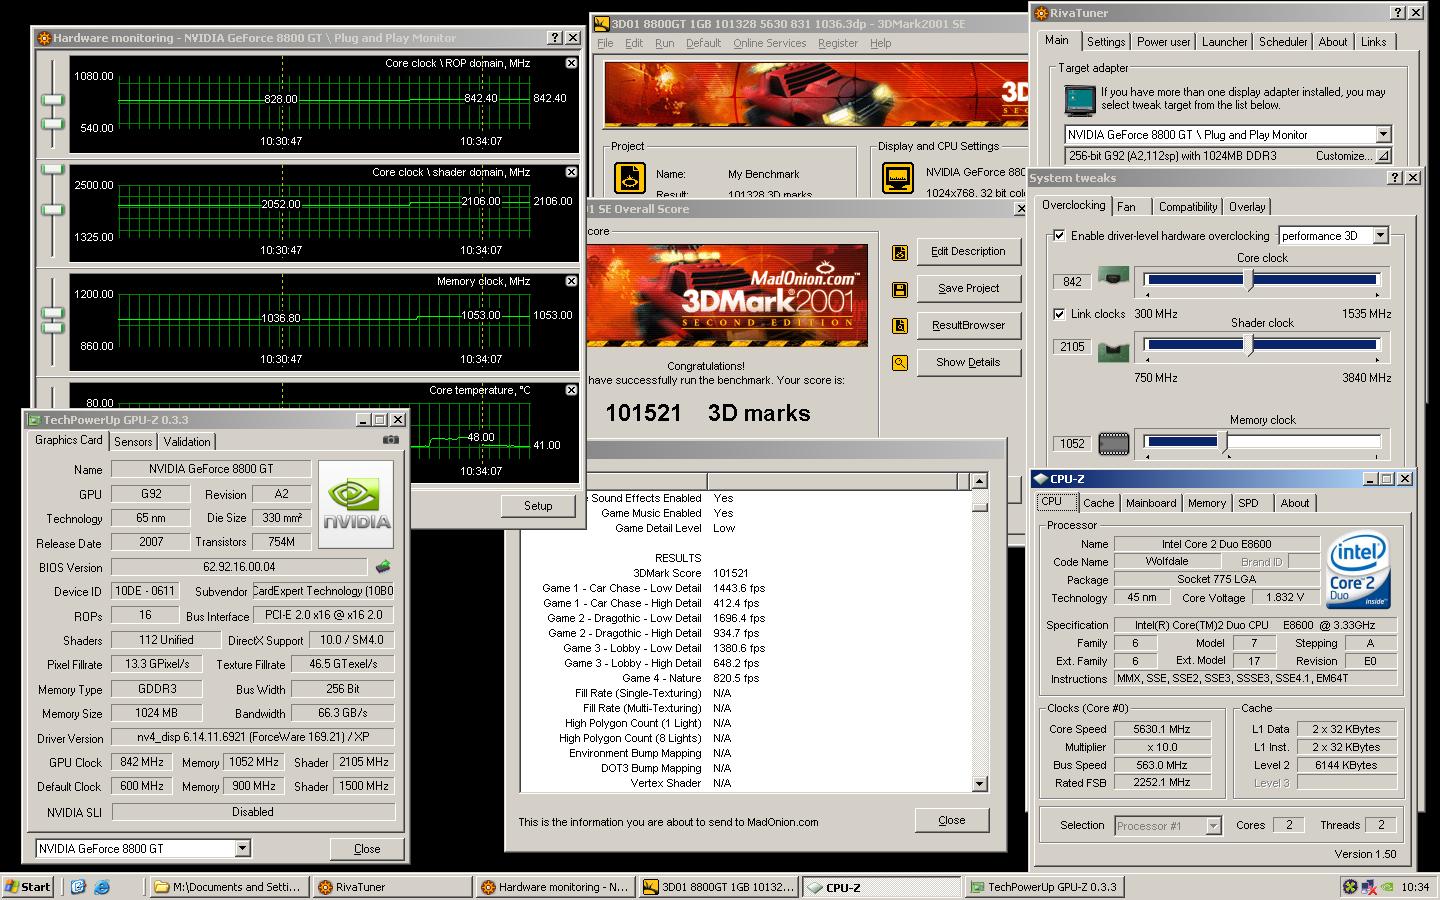This screenshot has height=900, width=1440.
Task: Open the RivaTuner Scheduler tab
Action: pyautogui.click(x=1283, y=42)
